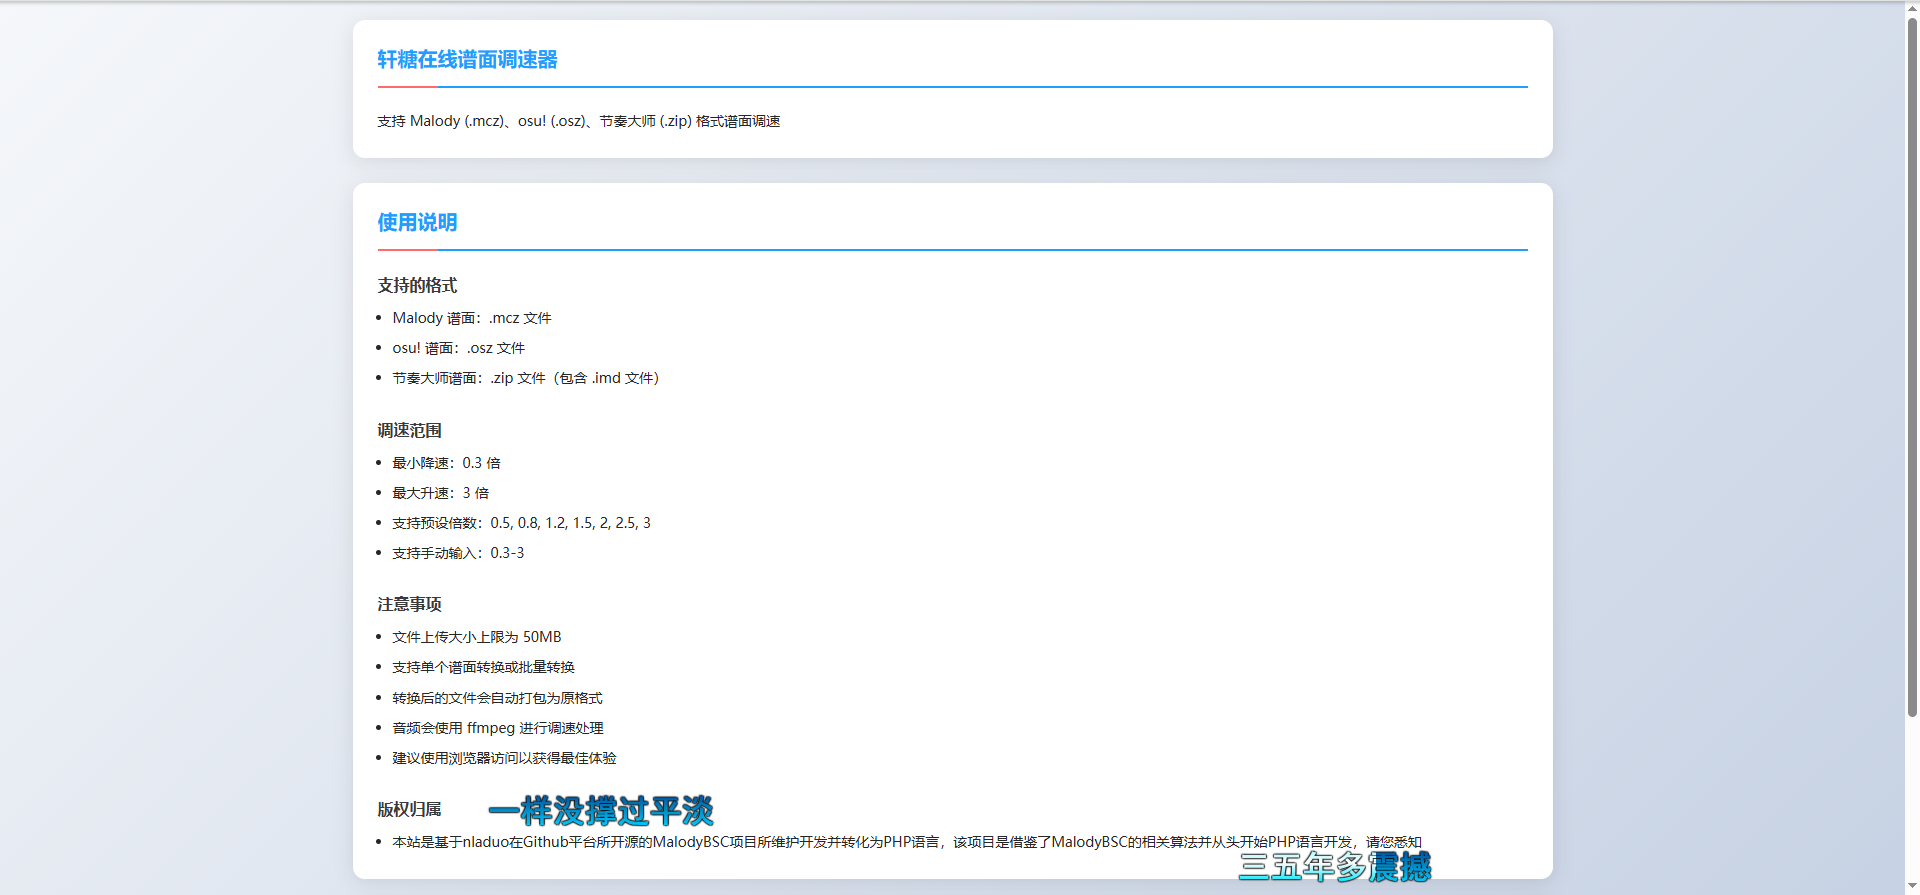Viewport: 1920px width, 895px height.
Task: Click the MalodyBSC copyright notice line
Action: point(907,842)
